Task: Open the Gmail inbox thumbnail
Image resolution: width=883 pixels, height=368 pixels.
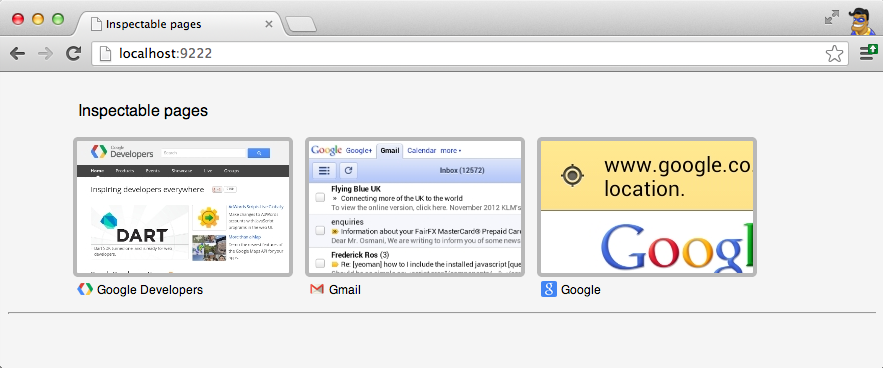Action: tap(415, 207)
